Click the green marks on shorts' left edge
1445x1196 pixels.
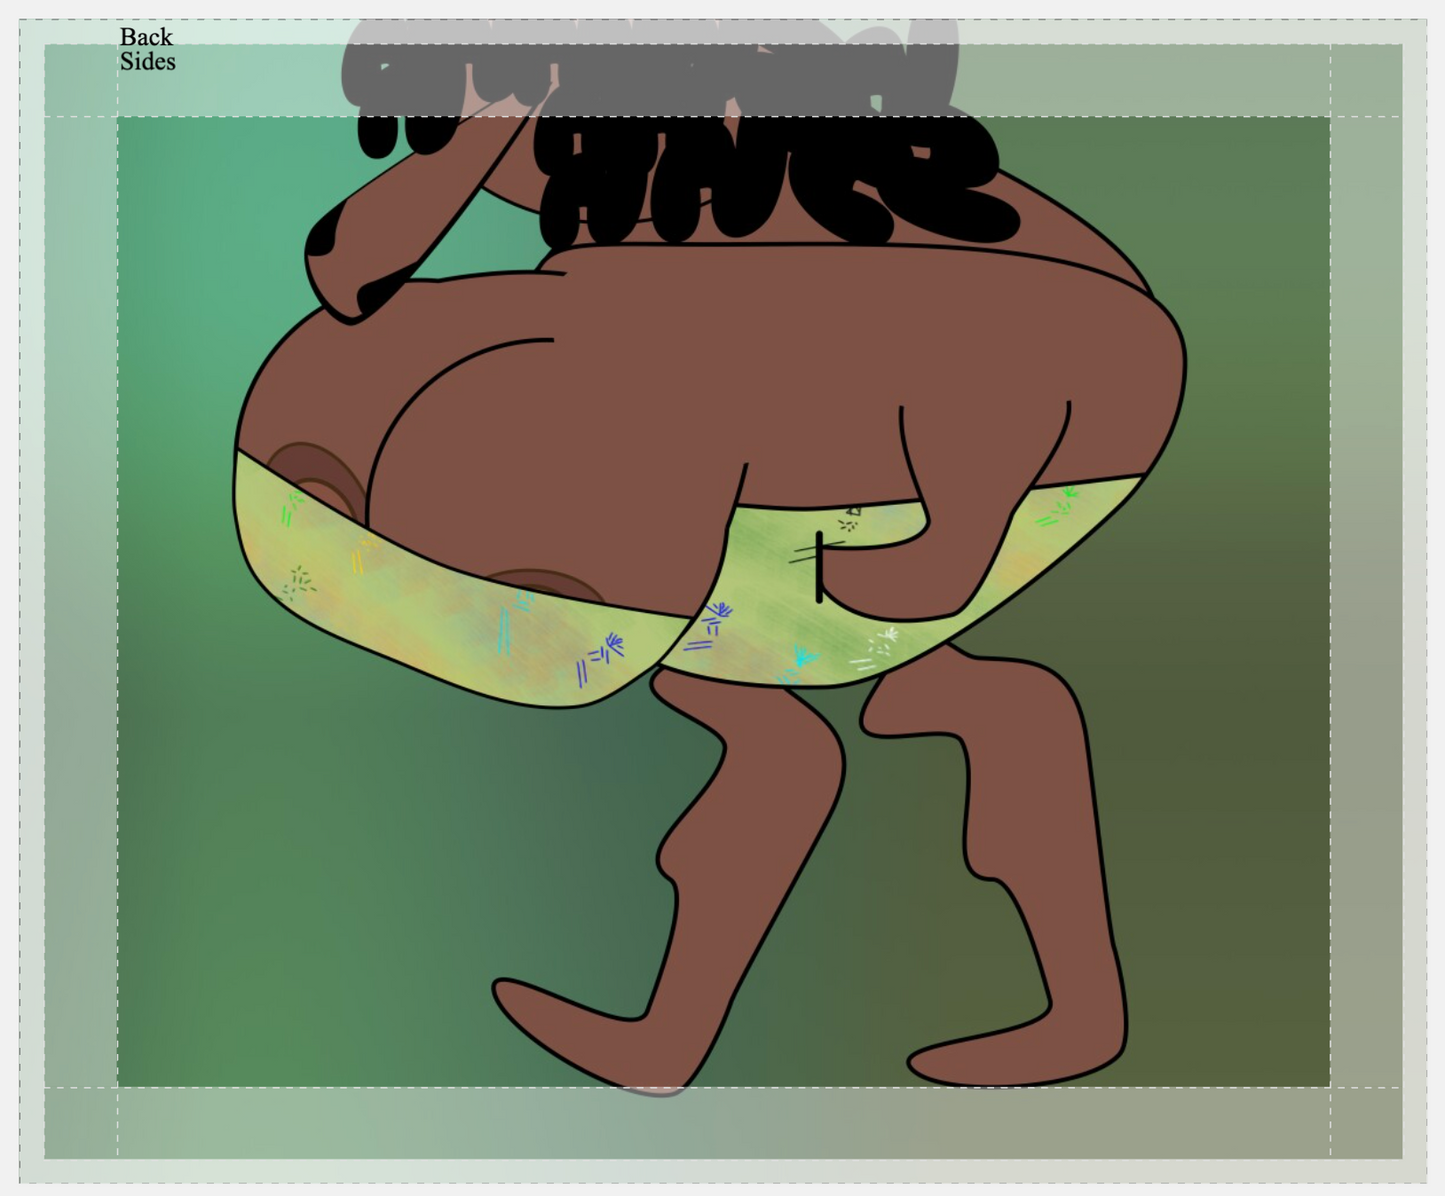click(x=290, y=508)
